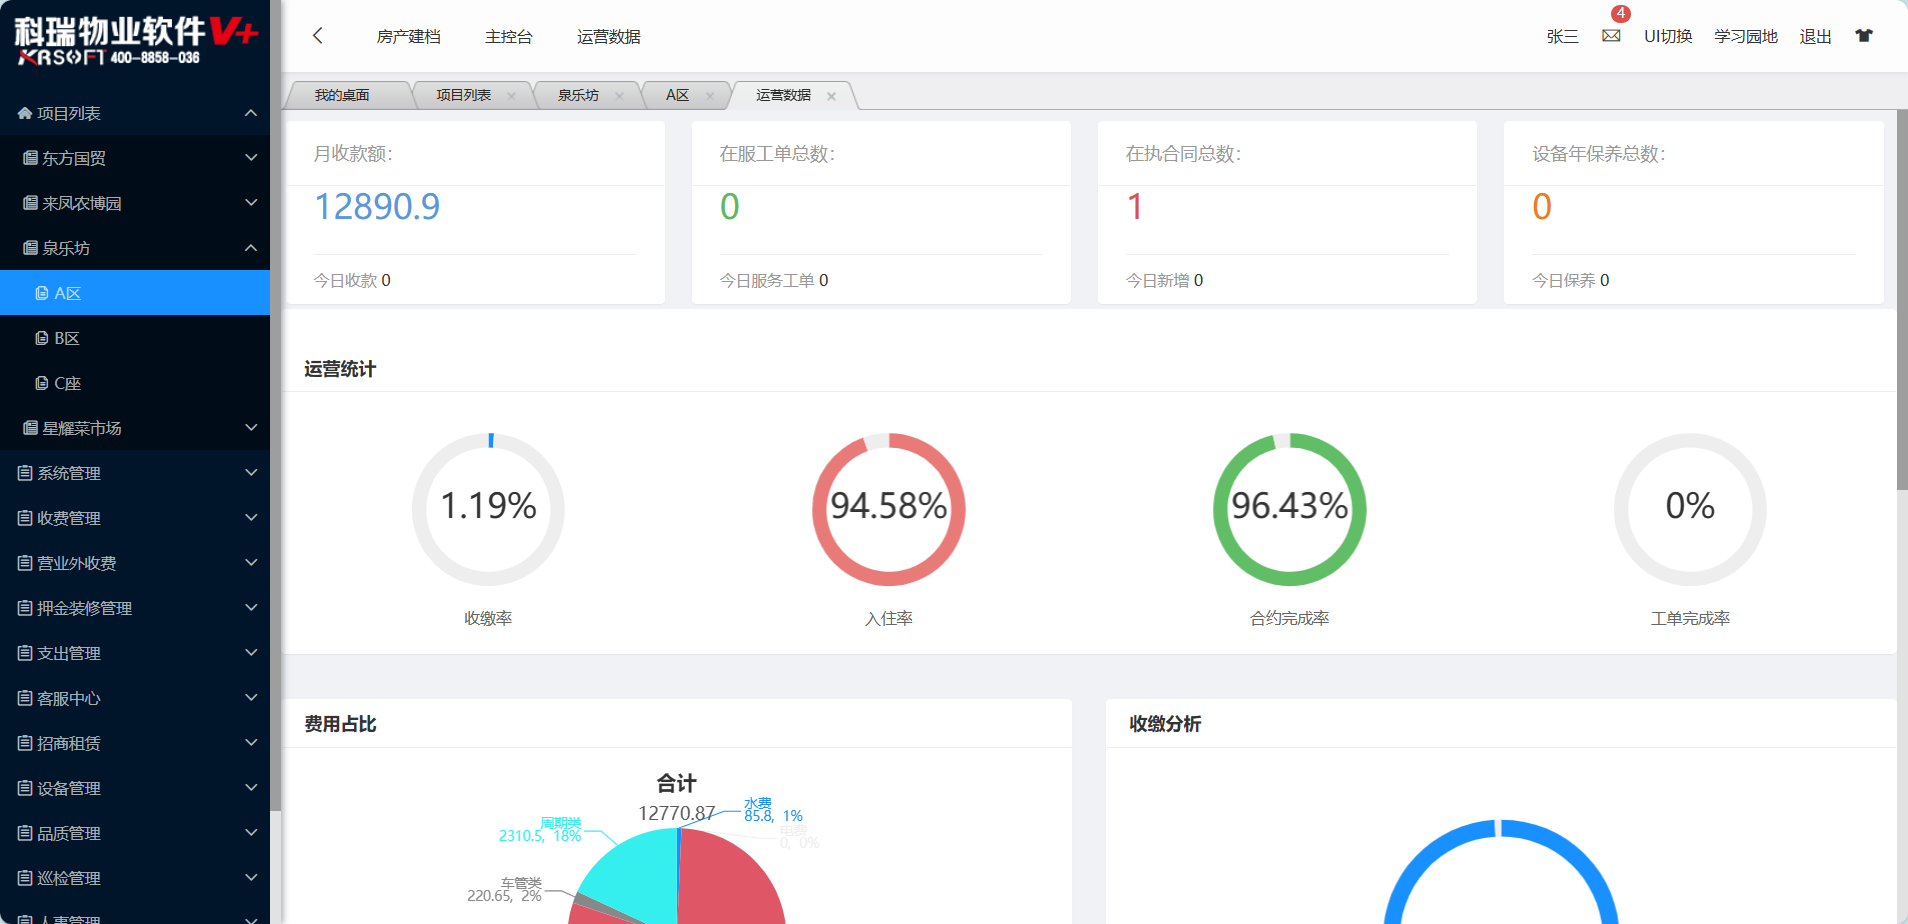Expand the 系统管理 chevron
The height and width of the screenshot is (924, 1908).
point(251,473)
